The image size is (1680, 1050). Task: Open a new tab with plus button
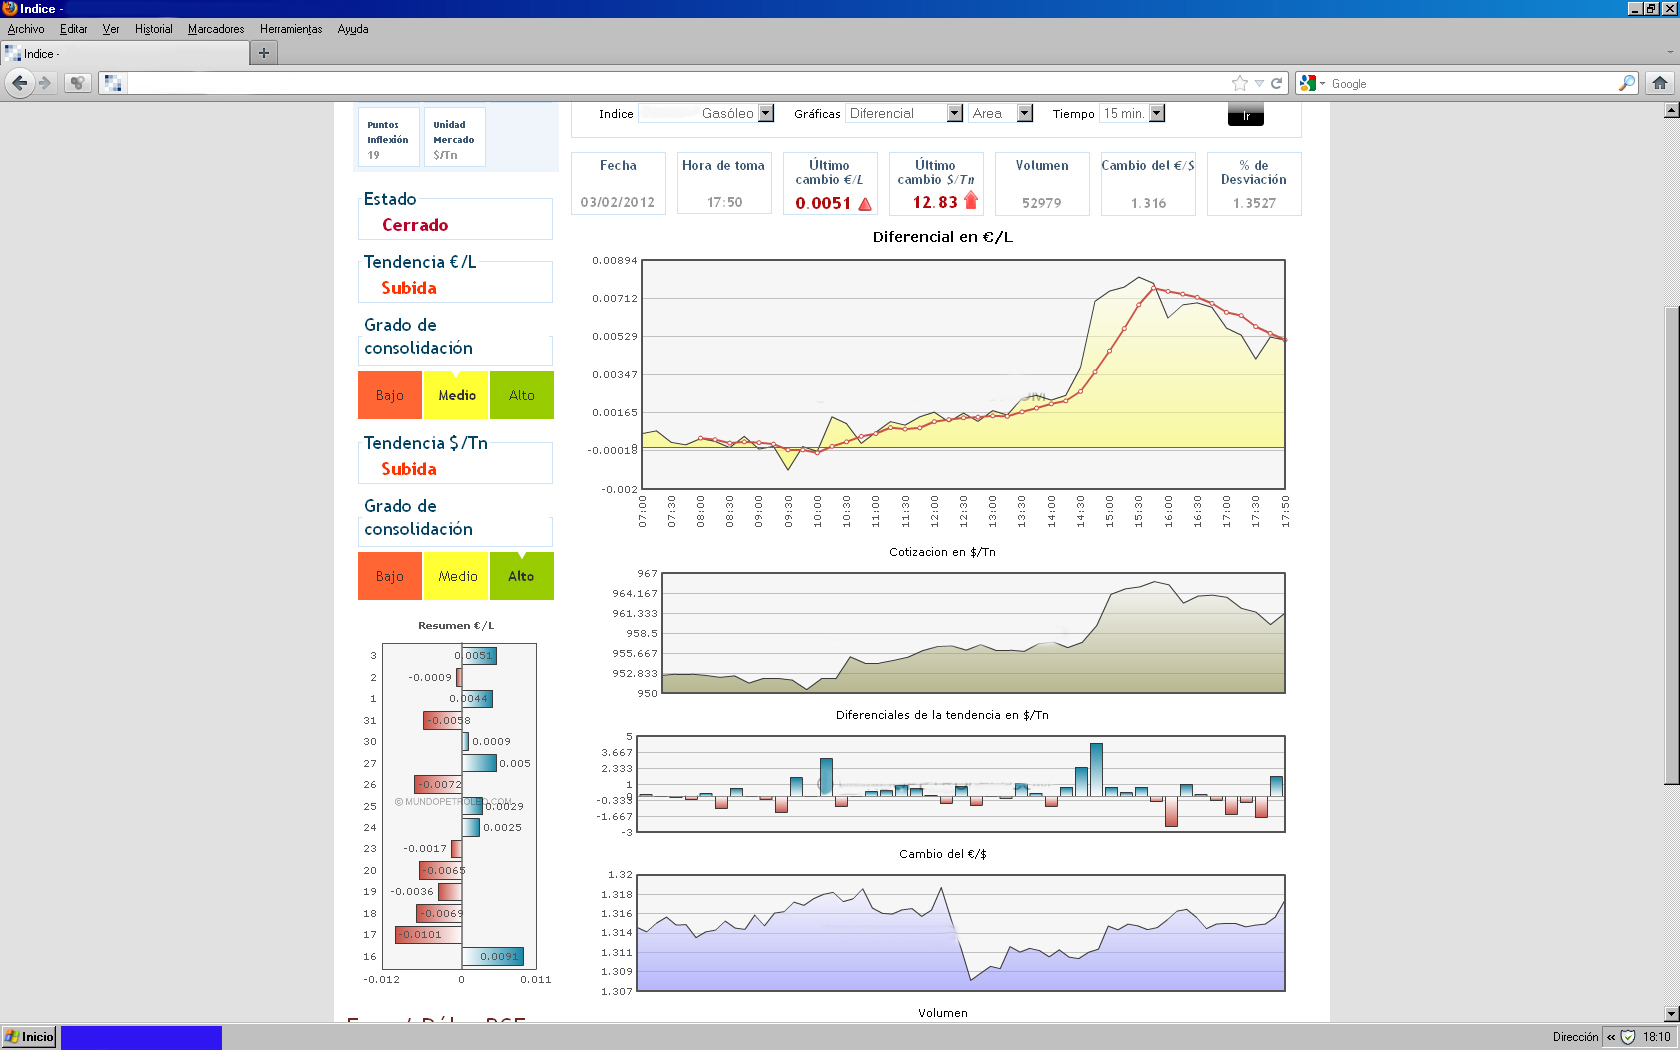[264, 53]
